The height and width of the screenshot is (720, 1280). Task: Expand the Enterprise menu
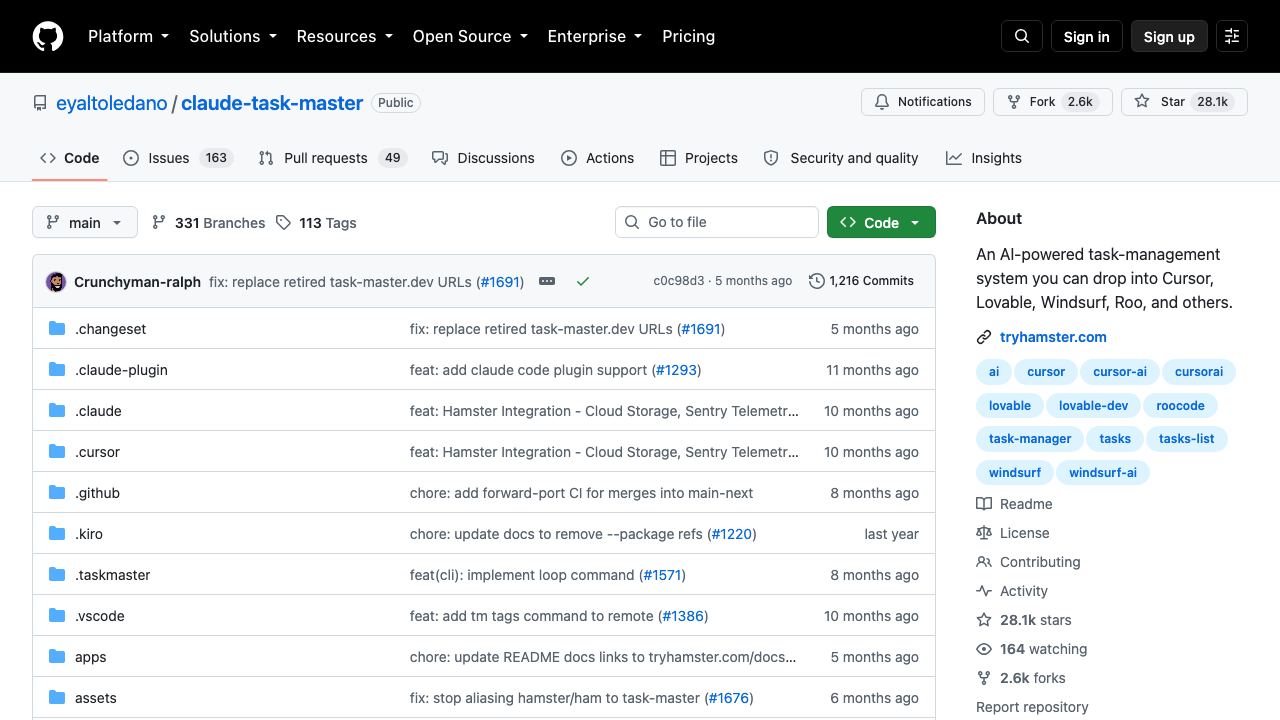pos(594,36)
